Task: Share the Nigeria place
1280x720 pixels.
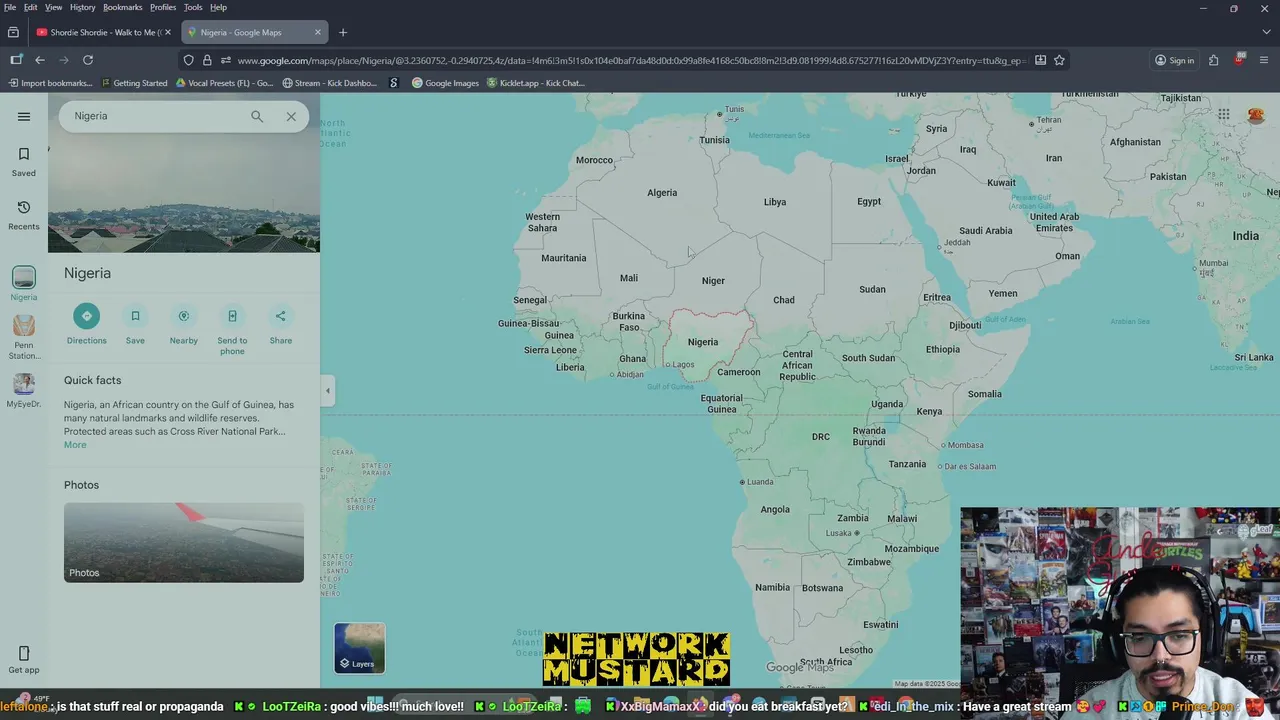Action: [x=281, y=325]
